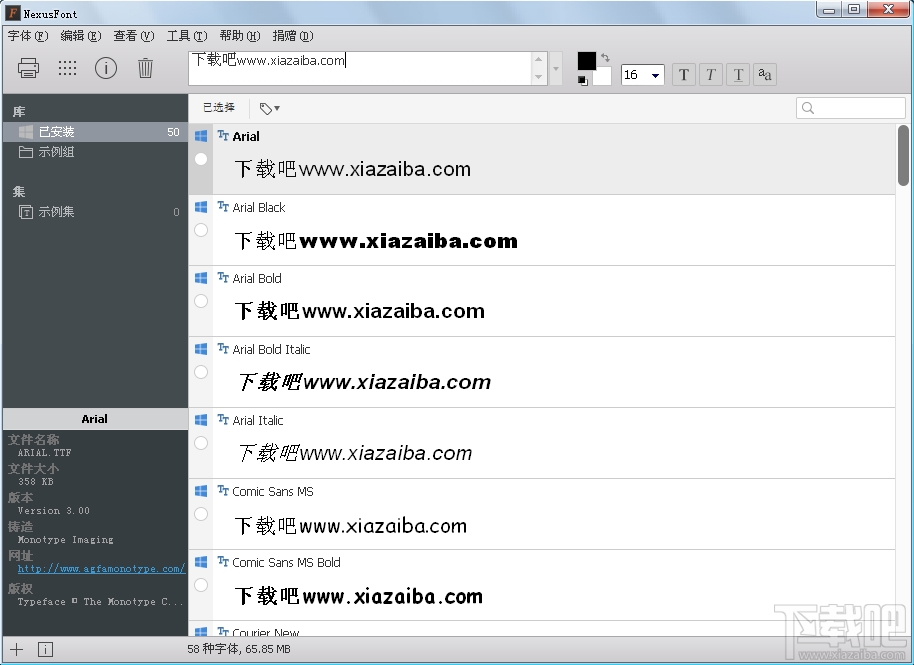Click the info panel icon in the status bar
This screenshot has width=914, height=665.
point(45,649)
